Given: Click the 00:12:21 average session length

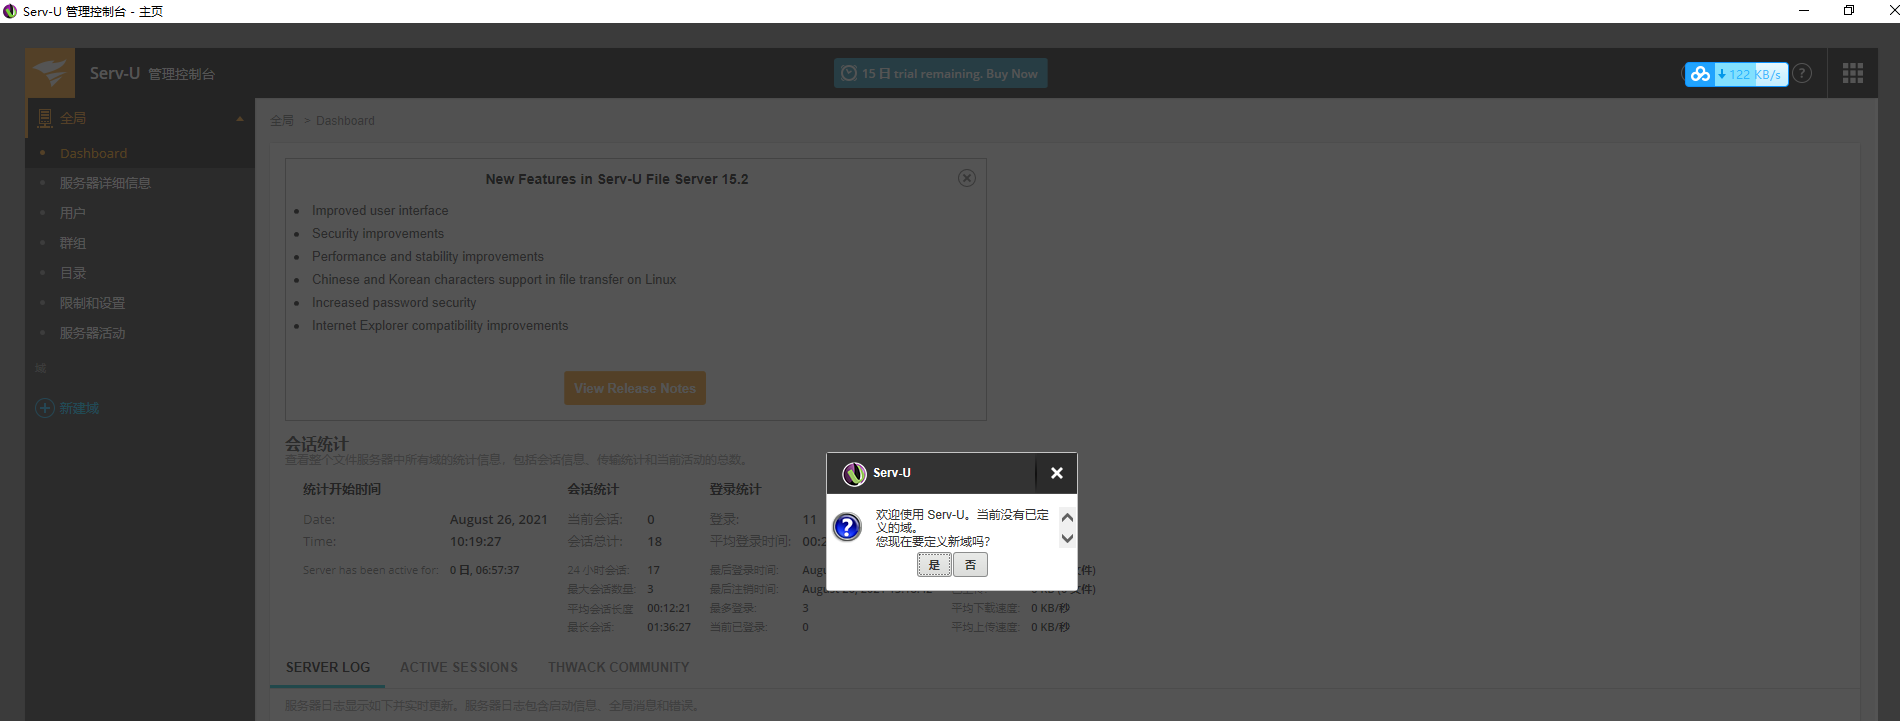Looking at the screenshot, I should click(x=669, y=608).
